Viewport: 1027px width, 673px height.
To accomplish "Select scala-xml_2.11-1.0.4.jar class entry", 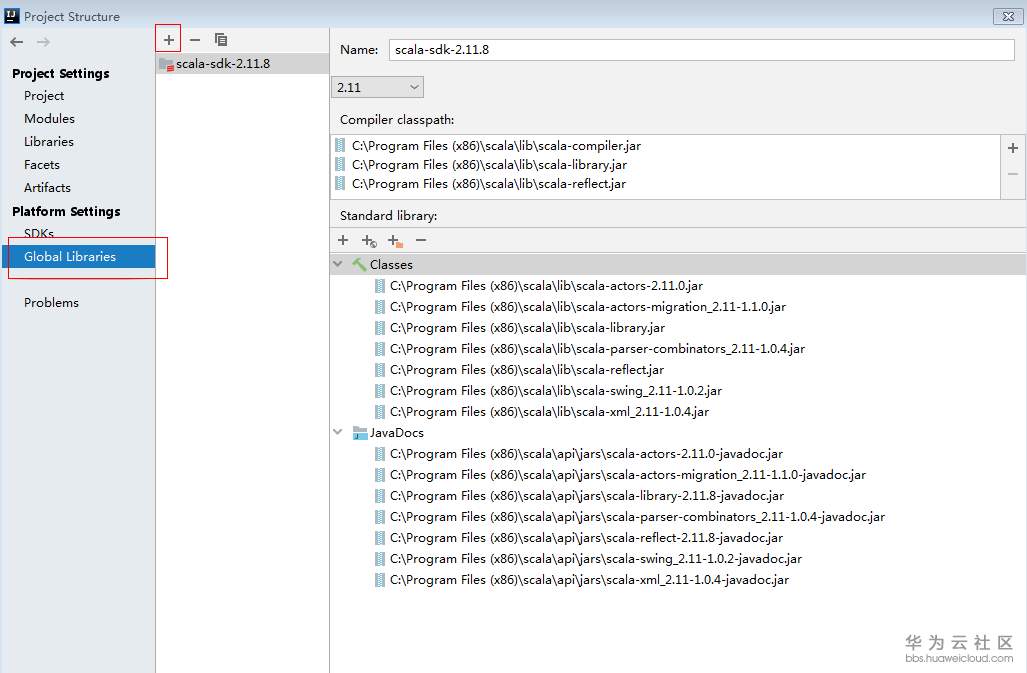I will 549,411.
